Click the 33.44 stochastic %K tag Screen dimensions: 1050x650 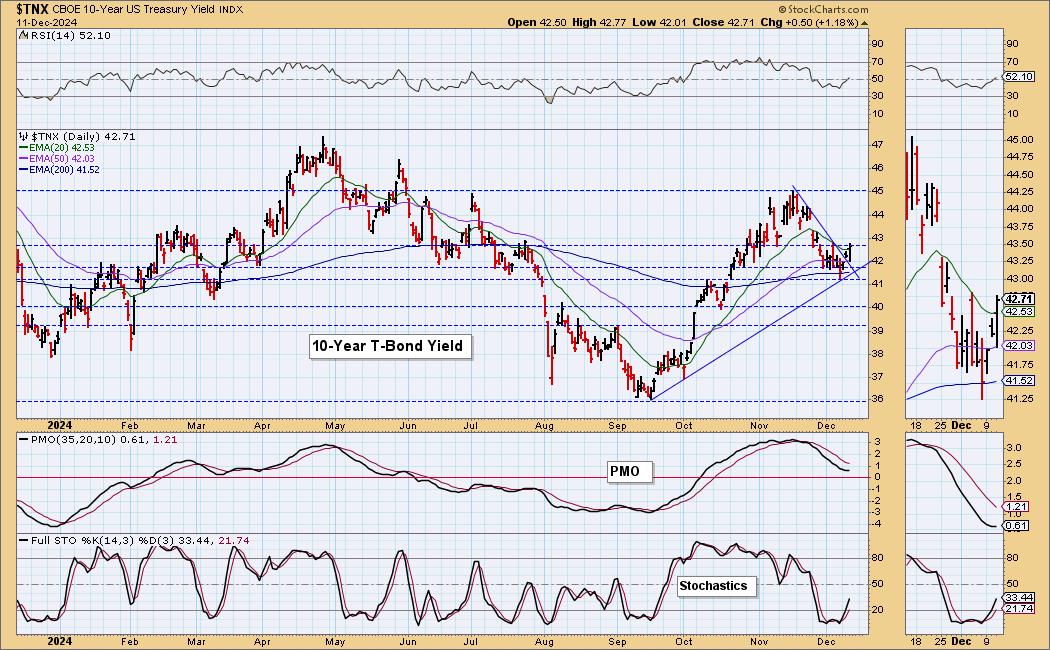click(x=1019, y=597)
